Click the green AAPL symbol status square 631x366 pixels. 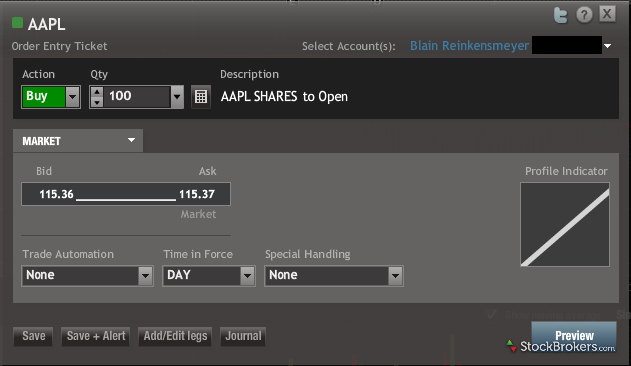pos(17,23)
